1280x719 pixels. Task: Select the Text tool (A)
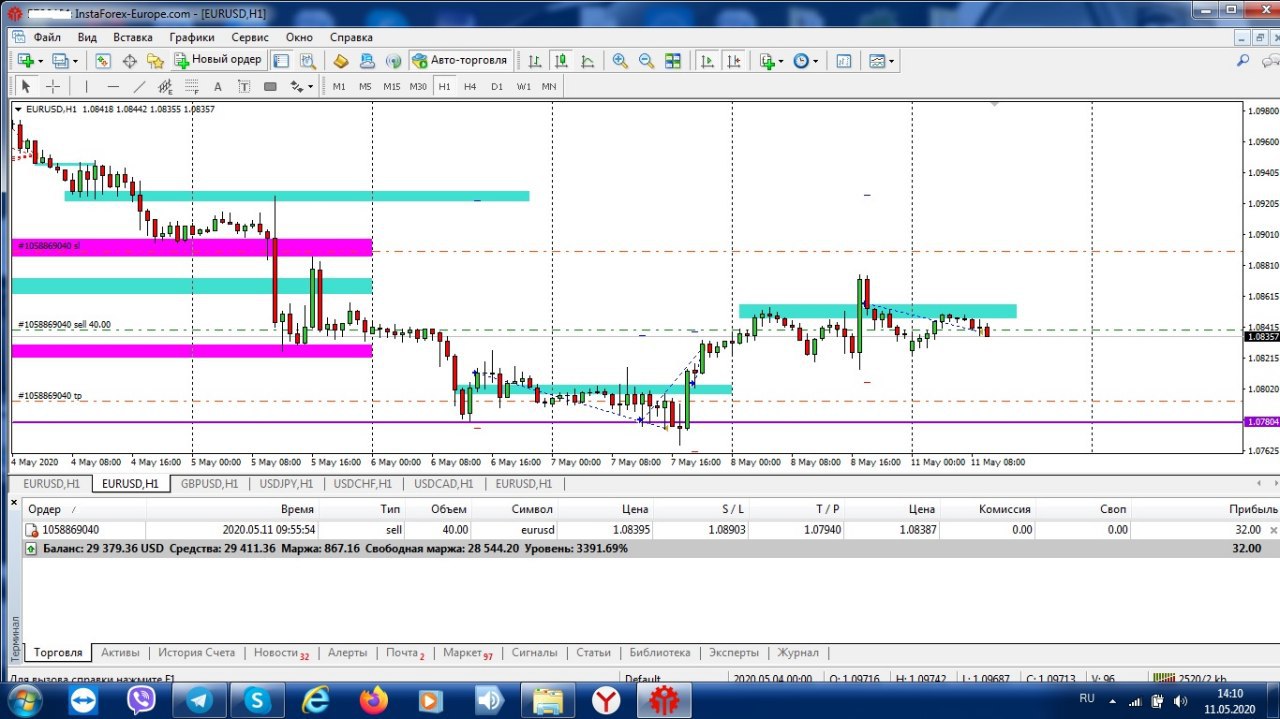click(x=217, y=86)
